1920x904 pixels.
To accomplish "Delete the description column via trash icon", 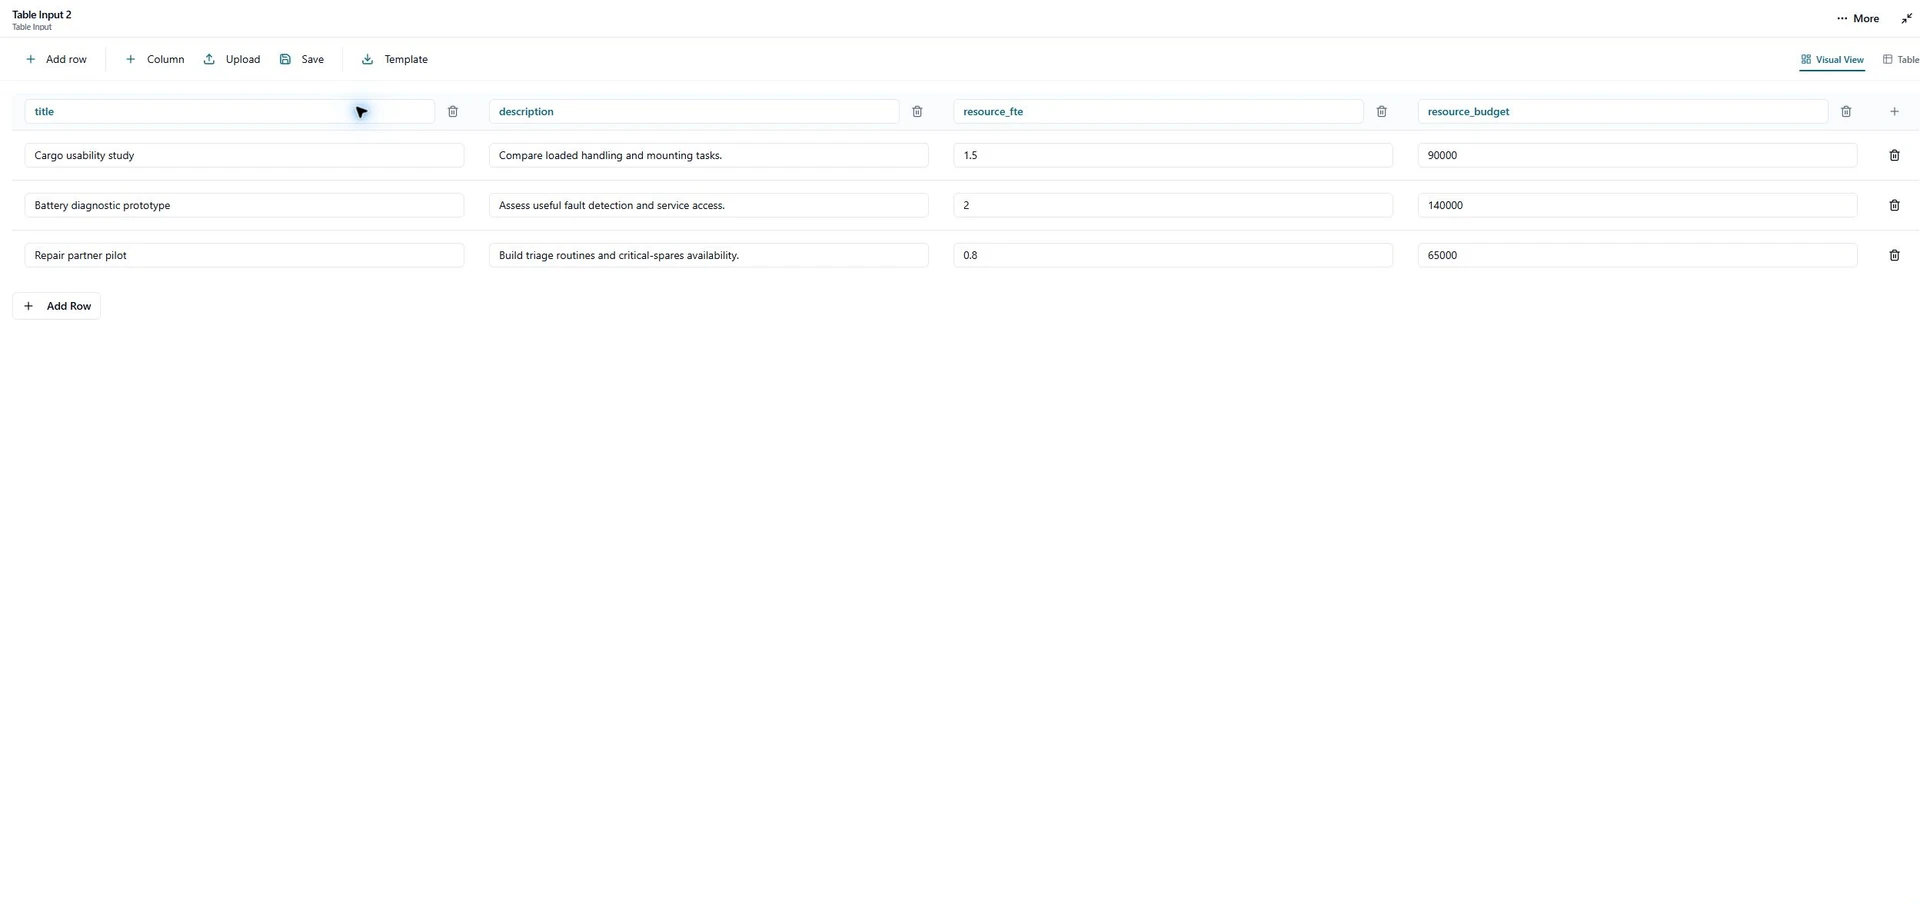I will 917,112.
